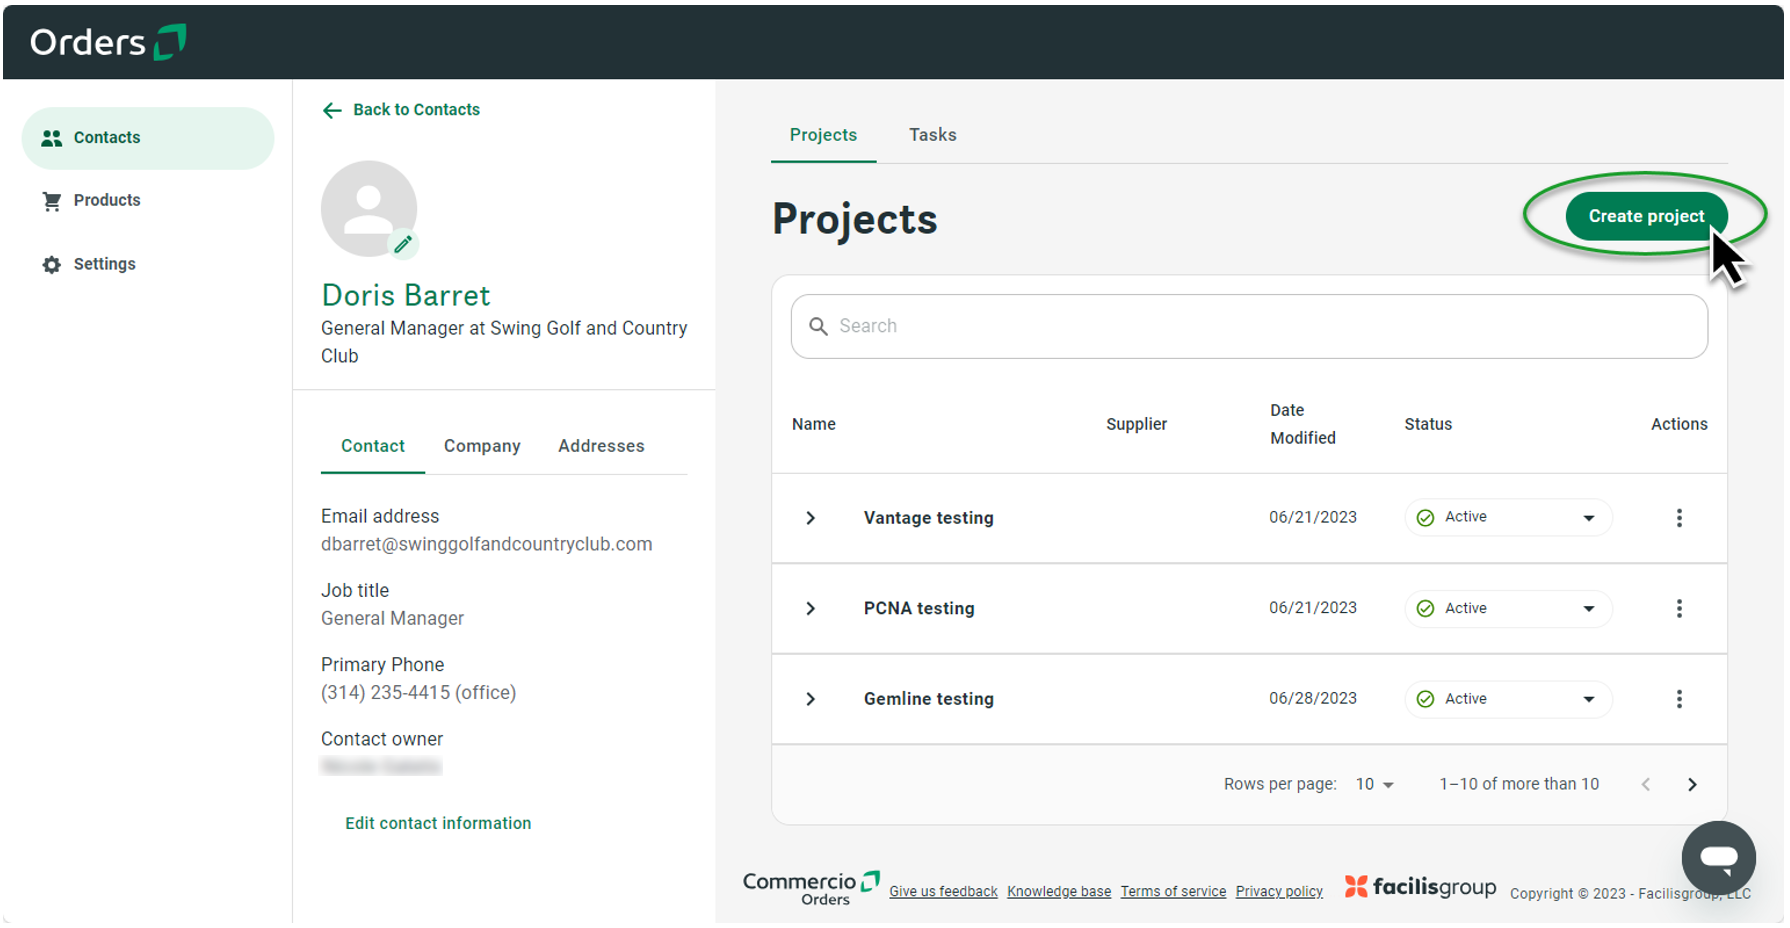1790x928 pixels.
Task: Click the 06/28/2023 date cell
Action: [1313, 699]
